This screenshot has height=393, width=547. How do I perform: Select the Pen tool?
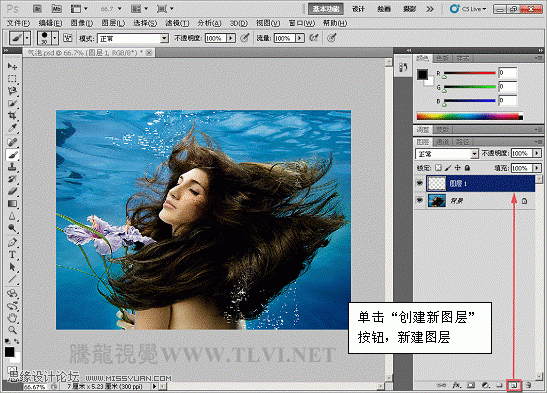point(12,242)
